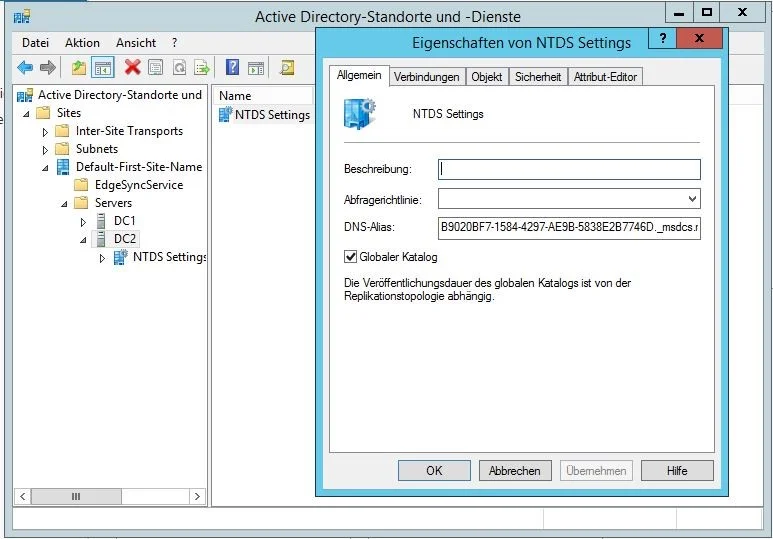Open Properties via toolbar sheet icon
Image resolution: width=773 pixels, height=539 pixels.
pos(155,67)
